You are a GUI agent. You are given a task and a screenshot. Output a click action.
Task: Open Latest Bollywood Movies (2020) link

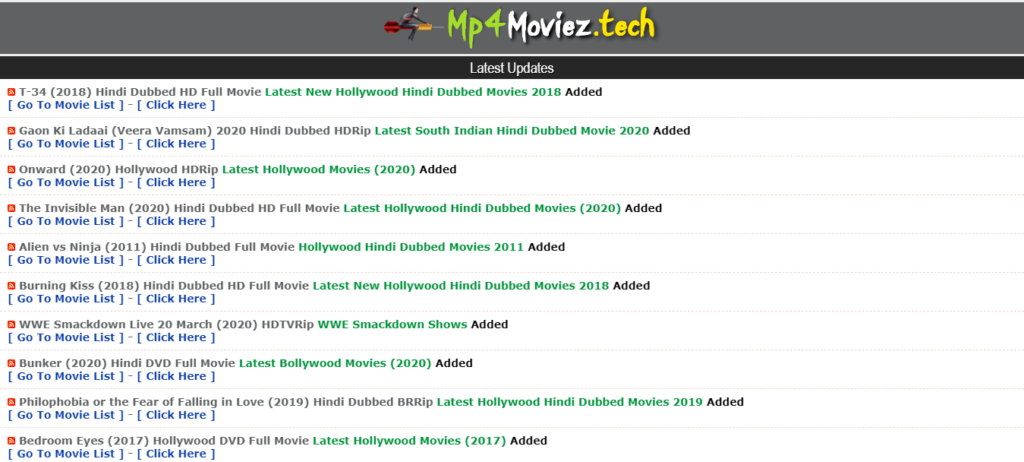point(335,363)
